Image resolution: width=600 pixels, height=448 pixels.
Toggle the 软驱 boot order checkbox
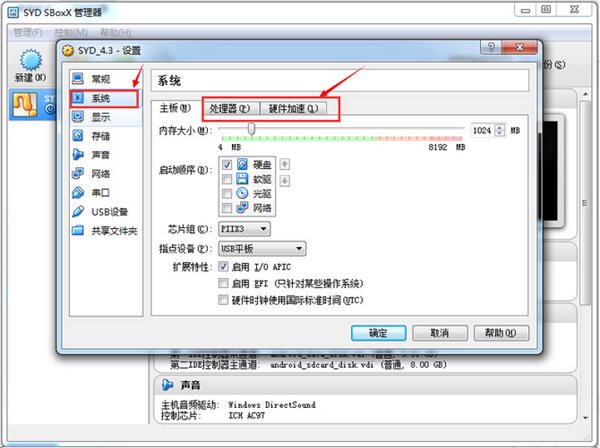click(x=227, y=179)
